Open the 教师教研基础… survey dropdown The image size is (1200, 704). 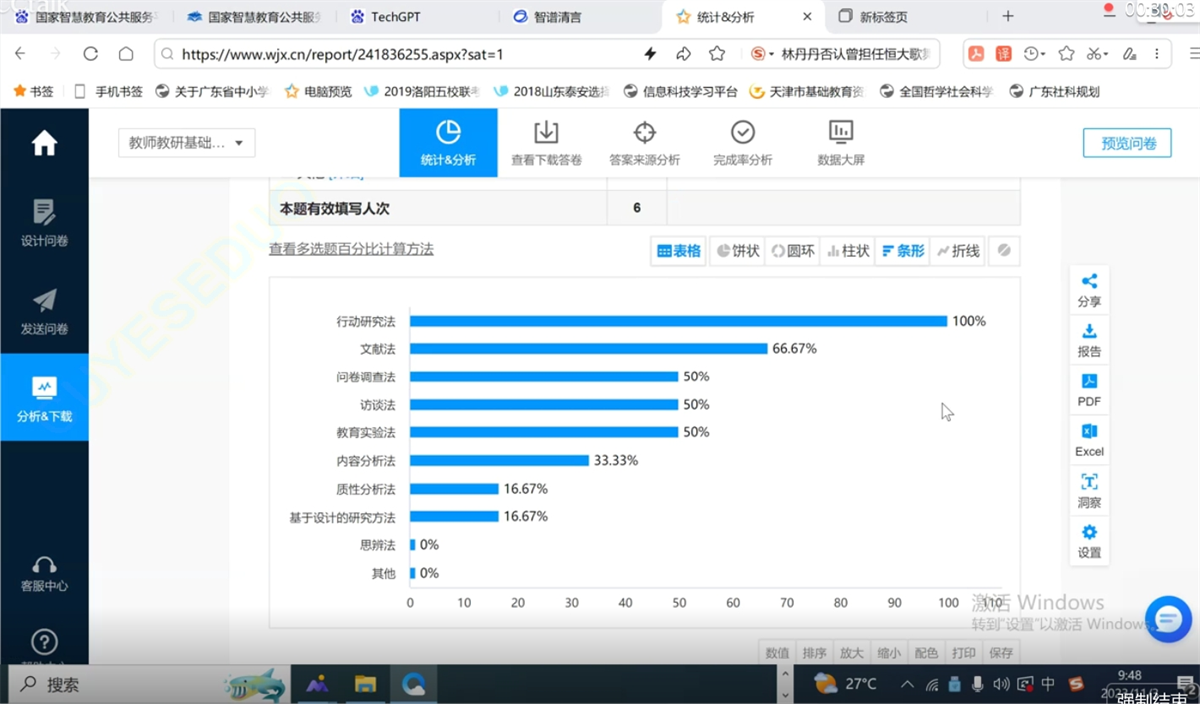click(186, 143)
